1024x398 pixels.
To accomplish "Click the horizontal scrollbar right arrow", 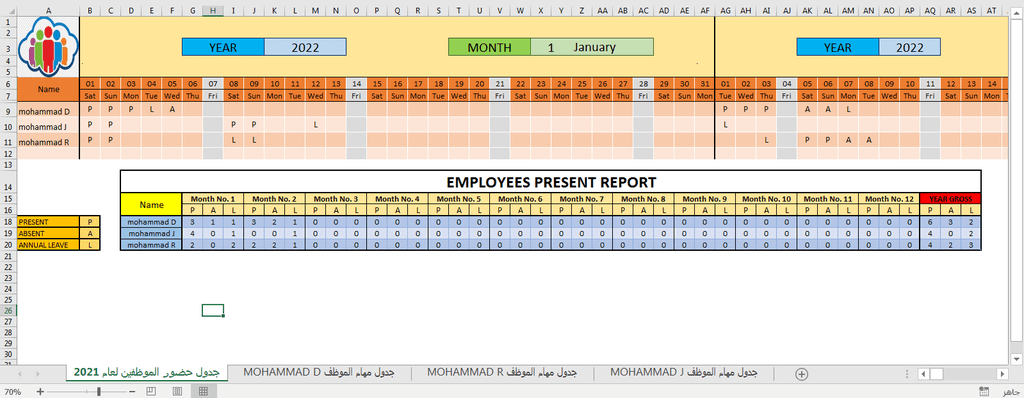I will pos(1003,374).
